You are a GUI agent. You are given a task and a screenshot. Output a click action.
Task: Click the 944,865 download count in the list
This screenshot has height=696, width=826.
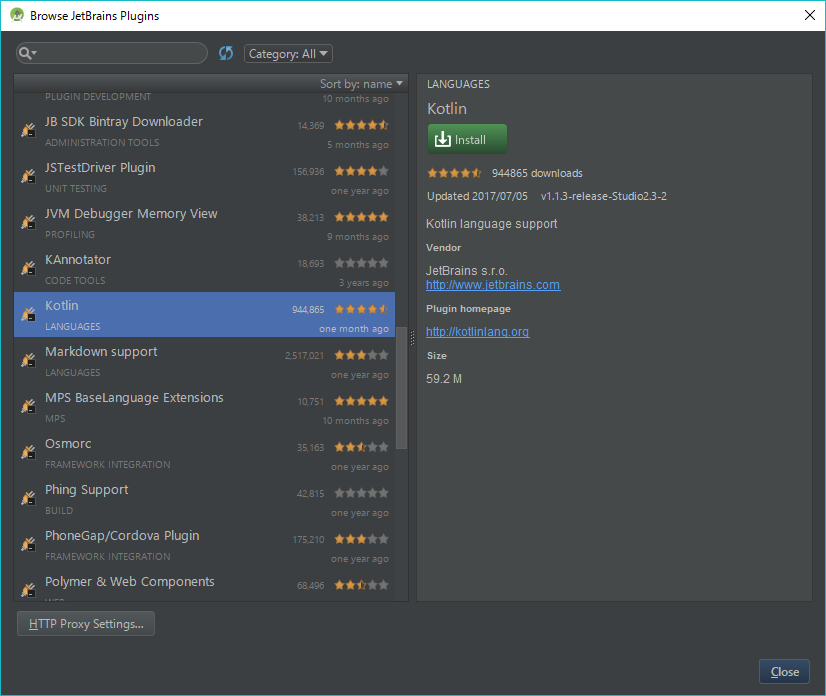(x=308, y=309)
